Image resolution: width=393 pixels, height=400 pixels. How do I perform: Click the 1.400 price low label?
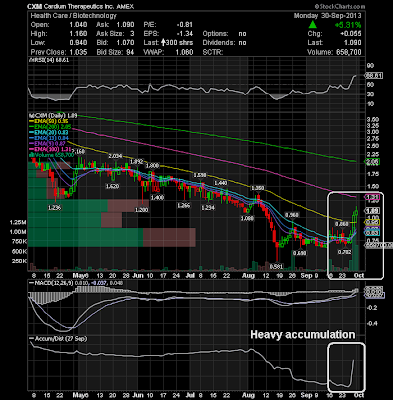(x=157, y=198)
